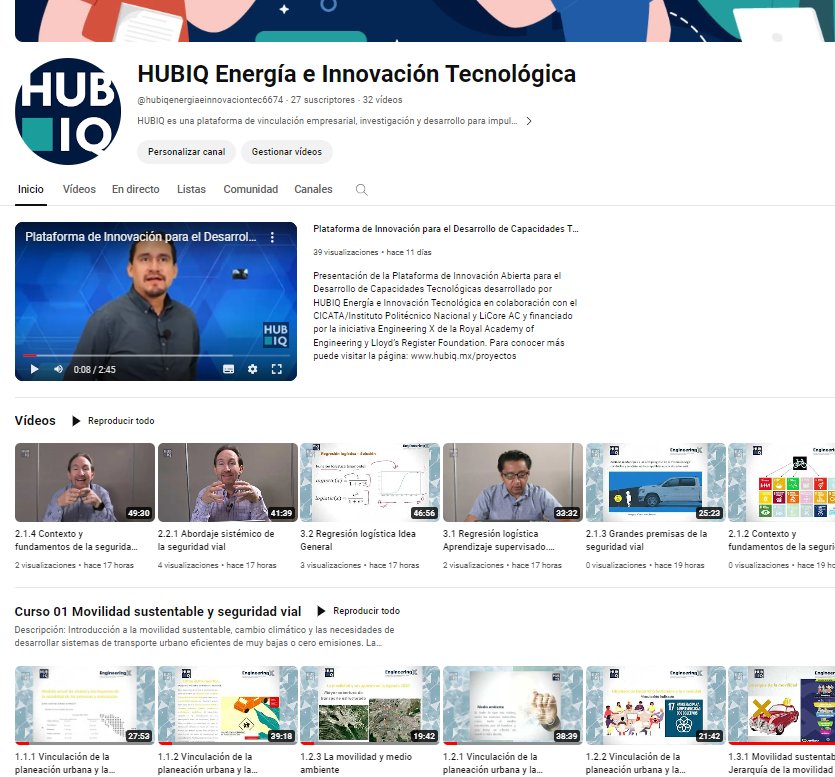Screen dimensions: 835x777
Task: Open thumbnail of 1.1.2 Vinculación video
Action: tap(227, 705)
